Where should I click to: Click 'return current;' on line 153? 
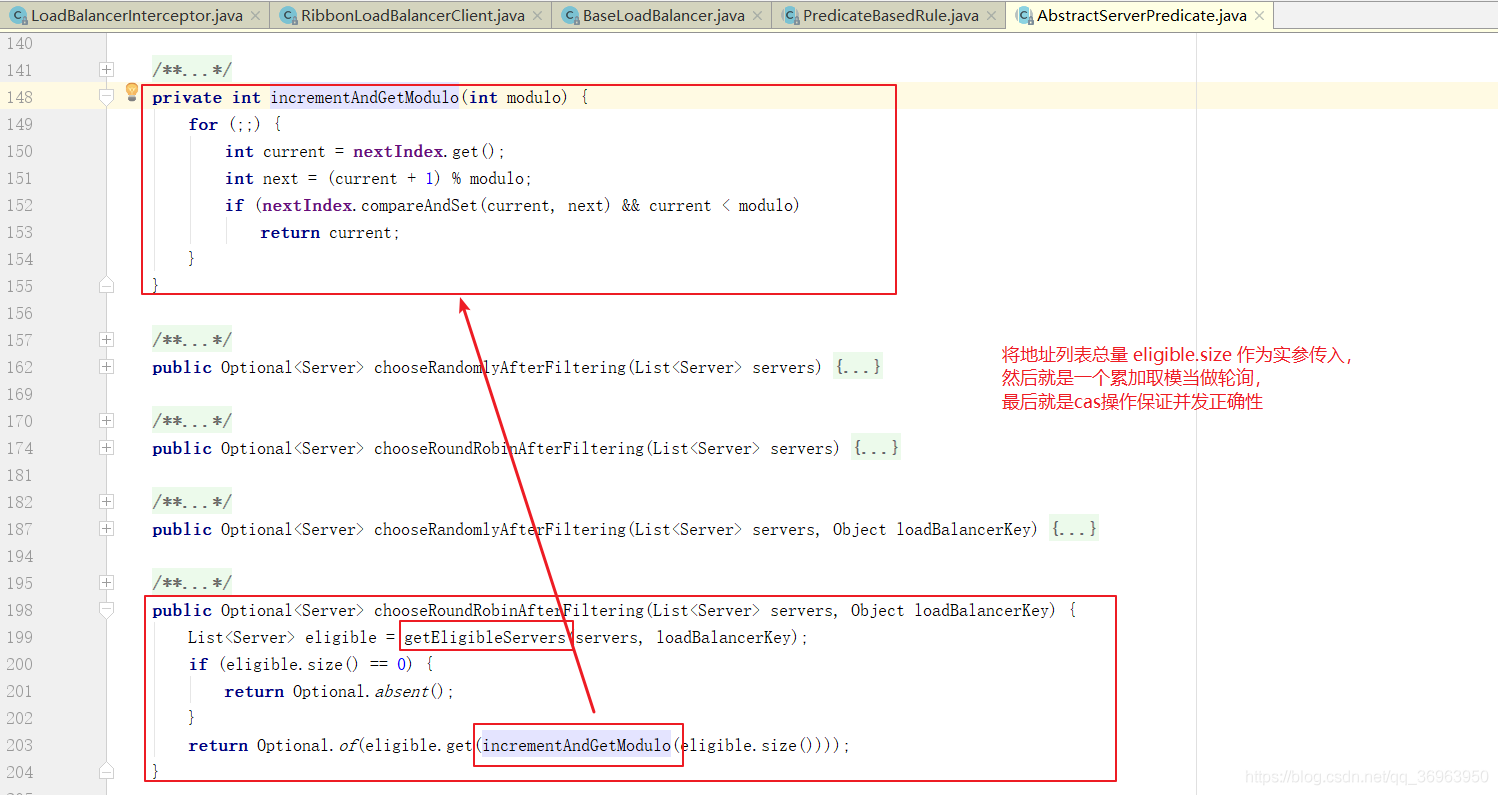click(x=330, y=232)
